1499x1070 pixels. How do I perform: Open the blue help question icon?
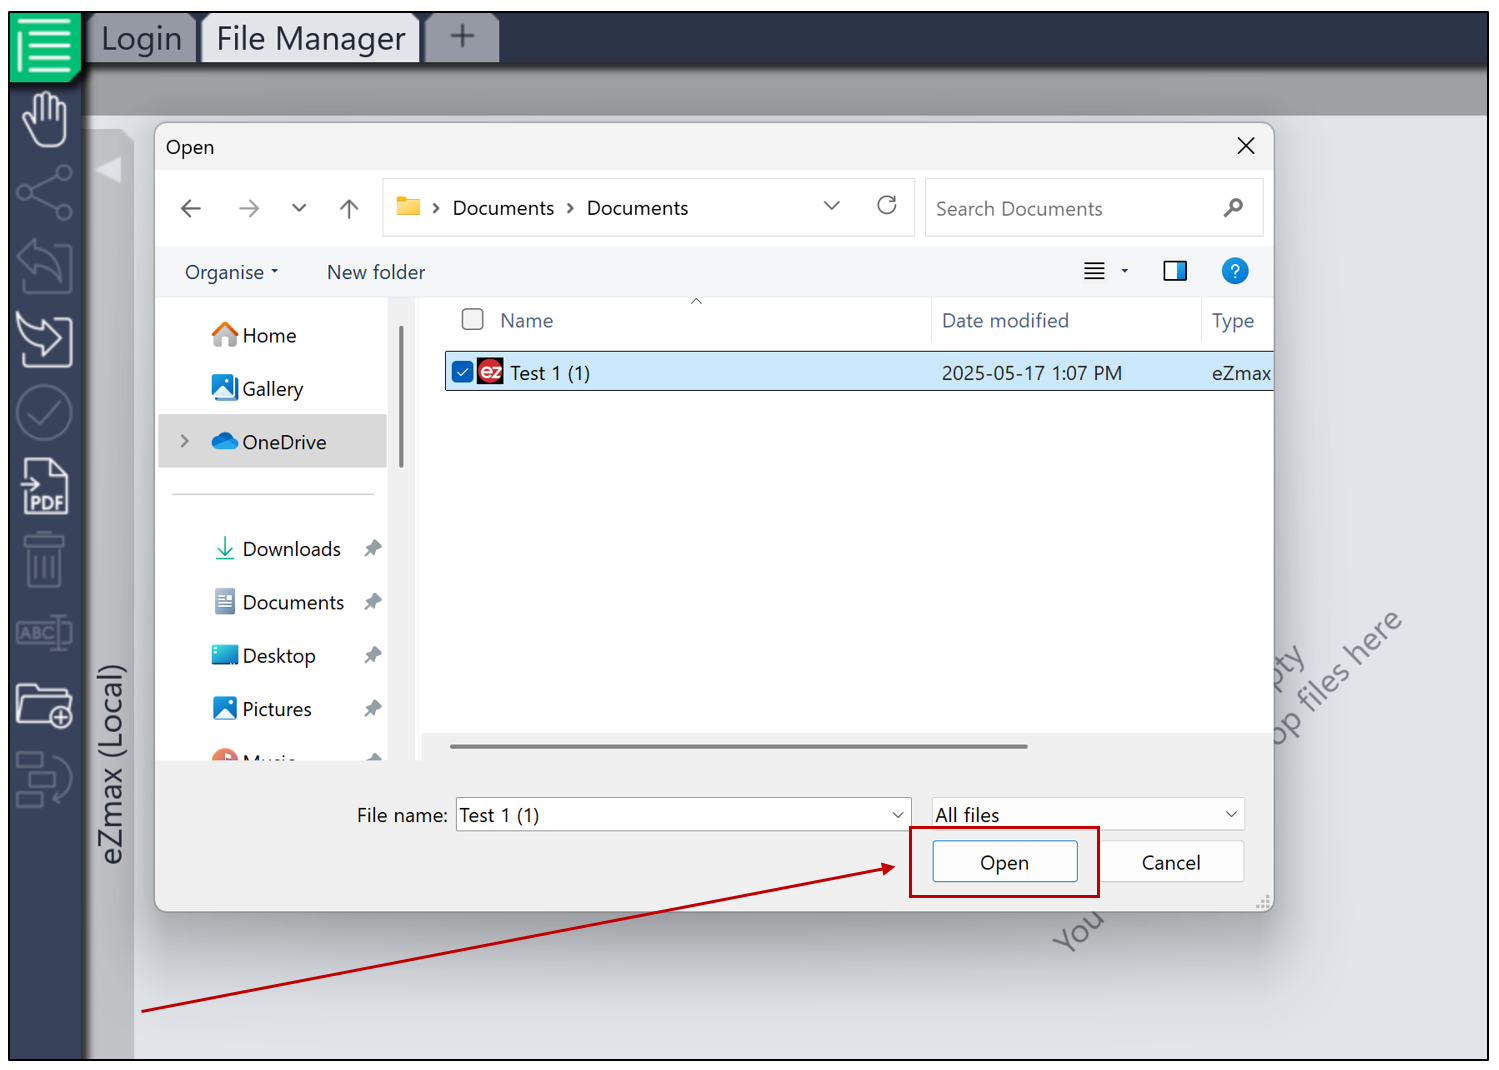click(x=1235, y=271)
